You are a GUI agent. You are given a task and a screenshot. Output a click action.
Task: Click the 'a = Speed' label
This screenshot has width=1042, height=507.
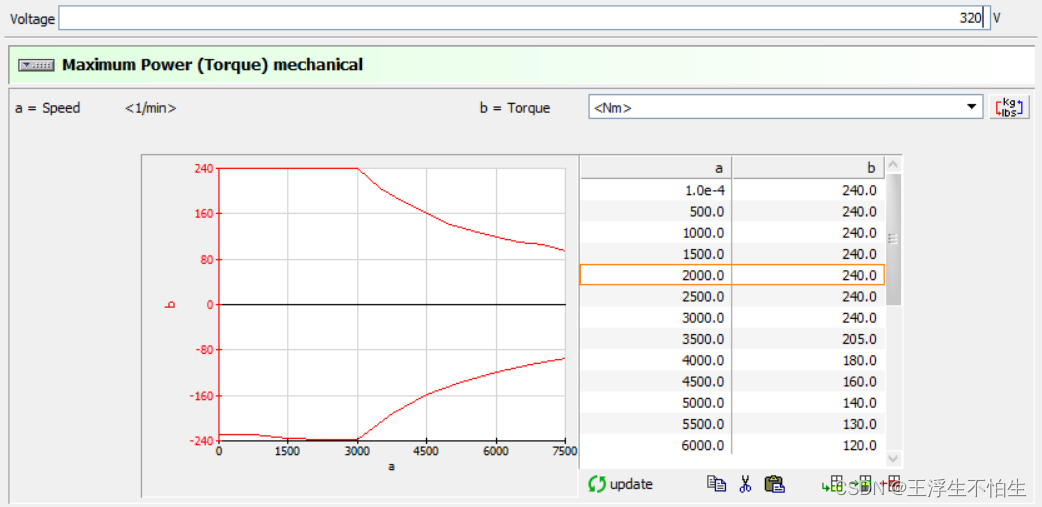pos(47,108)
